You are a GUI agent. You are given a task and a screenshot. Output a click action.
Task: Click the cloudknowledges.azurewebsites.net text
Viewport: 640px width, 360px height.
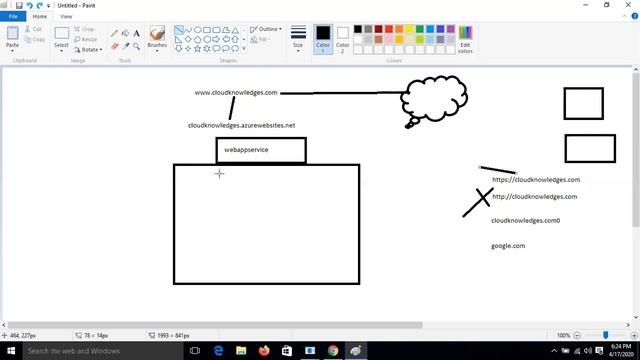click(241, 125)
